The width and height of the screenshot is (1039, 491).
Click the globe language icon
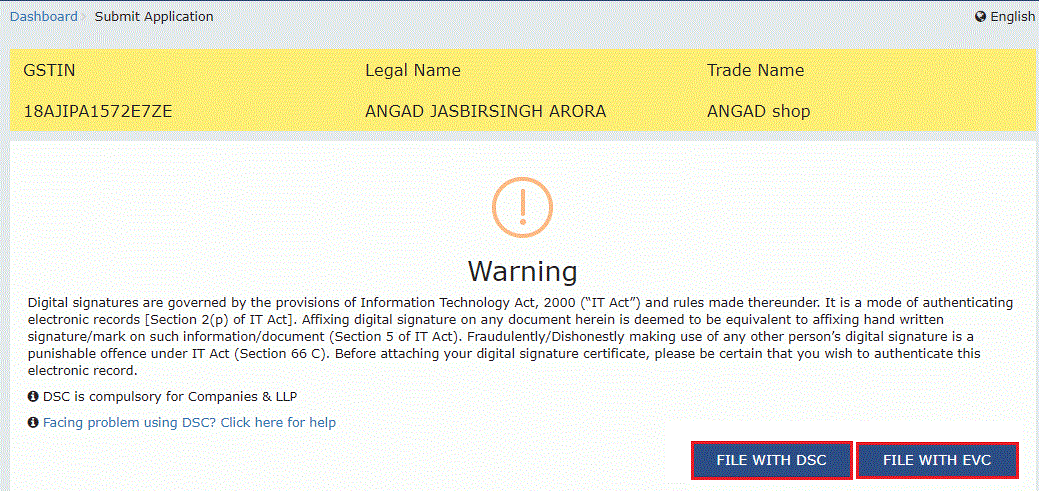pos(980,17)
